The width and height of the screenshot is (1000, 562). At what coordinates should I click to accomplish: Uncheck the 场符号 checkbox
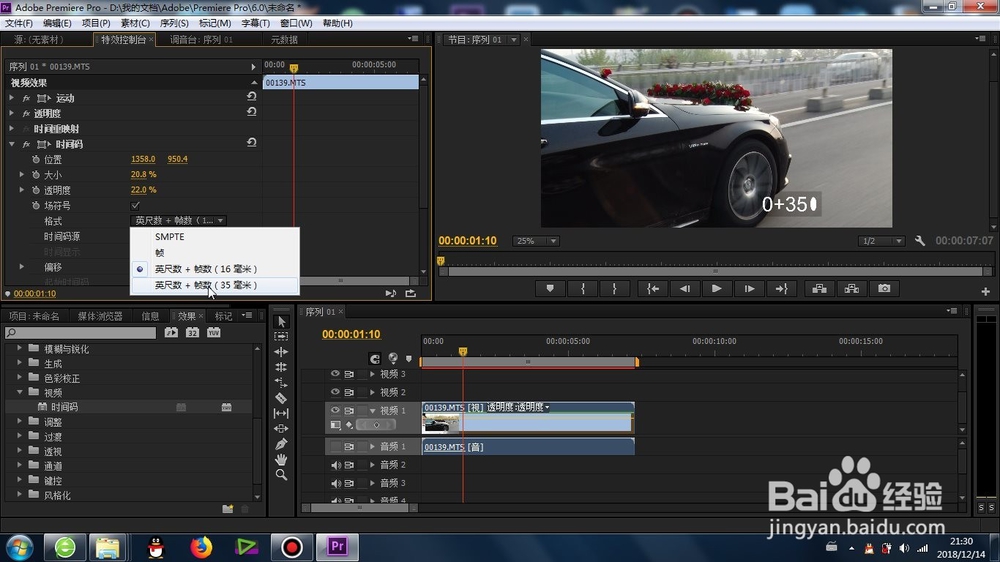[135, 205]
